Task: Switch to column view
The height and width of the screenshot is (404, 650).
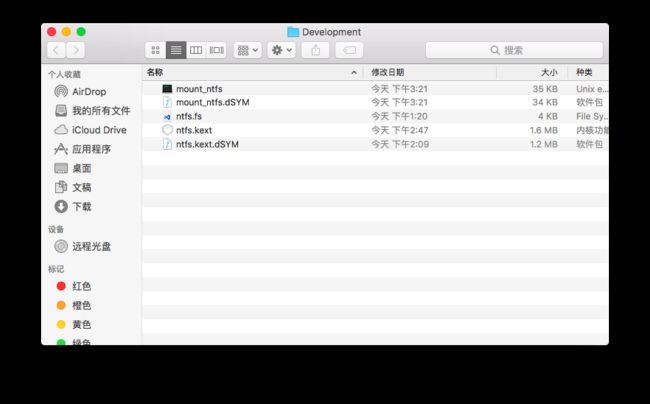Action: coord(196,50)
